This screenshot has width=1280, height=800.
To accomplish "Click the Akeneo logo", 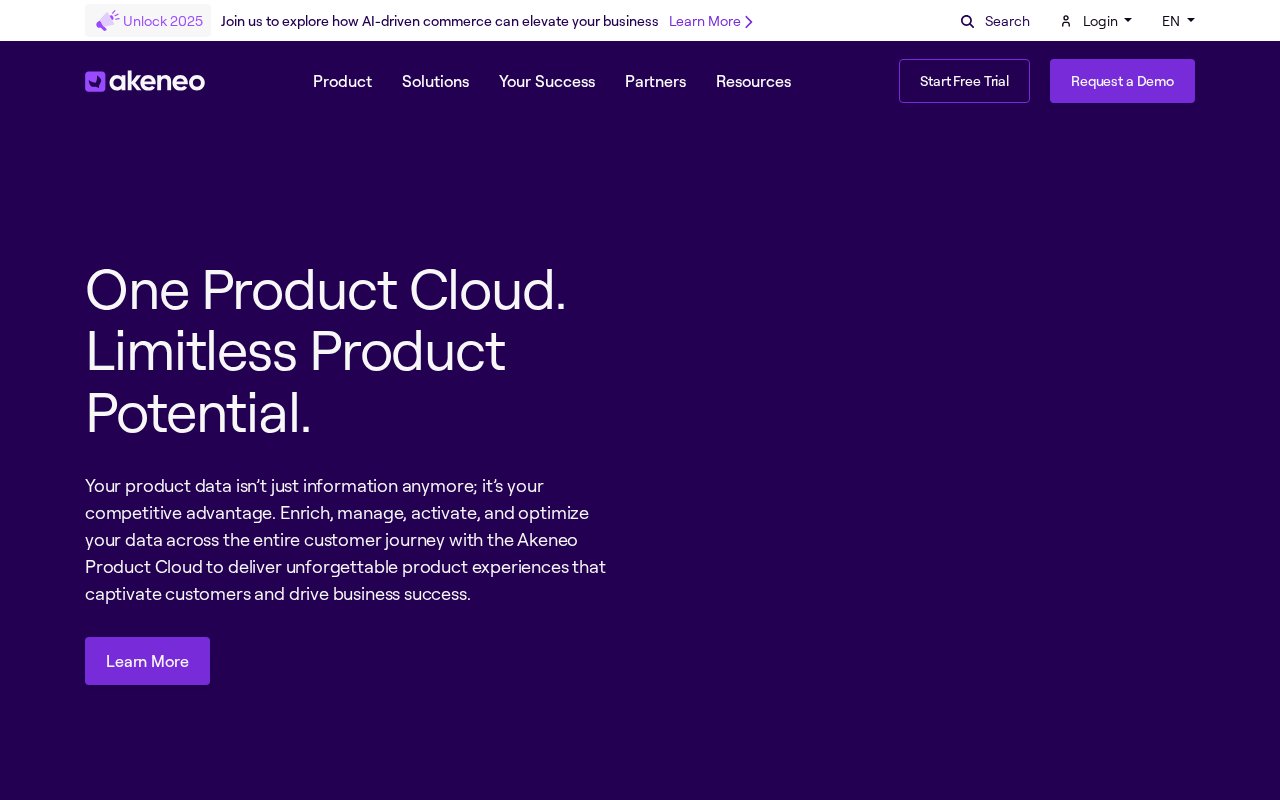I will click(x=145, y=81).
